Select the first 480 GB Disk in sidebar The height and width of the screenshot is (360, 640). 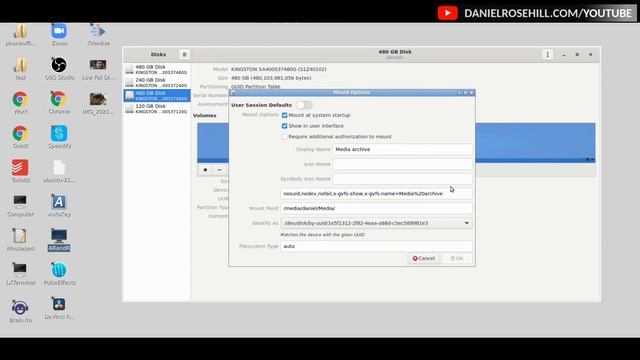click(157, 69)
